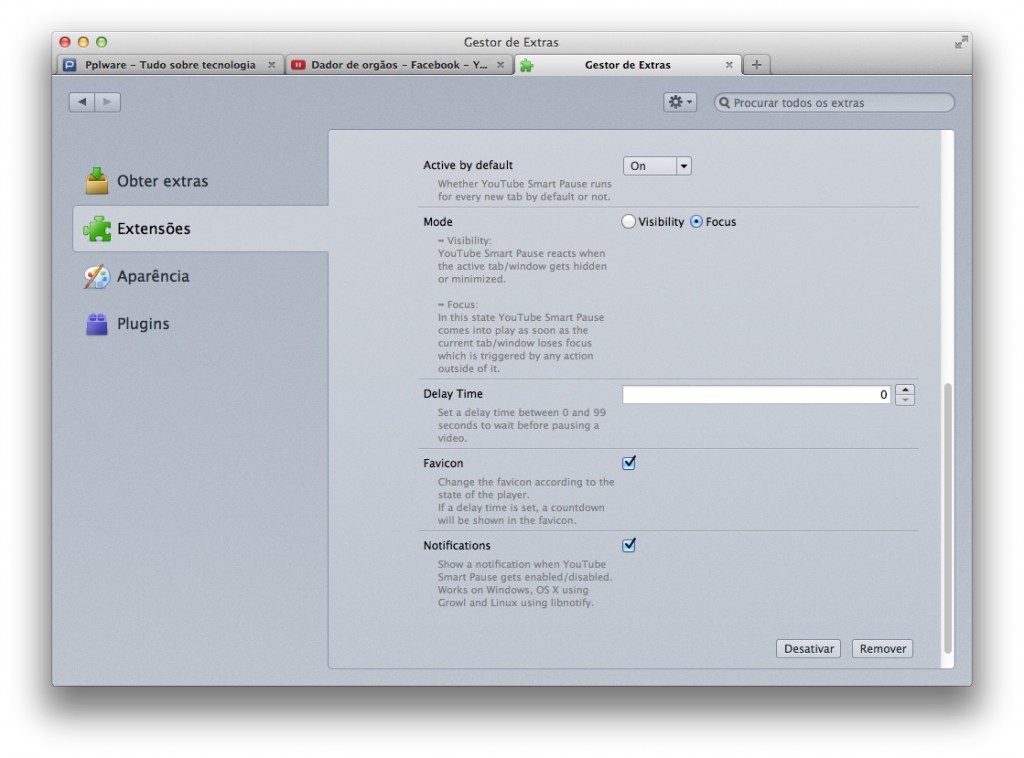The width and height of the screenshot is (1024, 758).
Task: Select the green puzzle Extensões icon
Action: [x=97, y=229]
